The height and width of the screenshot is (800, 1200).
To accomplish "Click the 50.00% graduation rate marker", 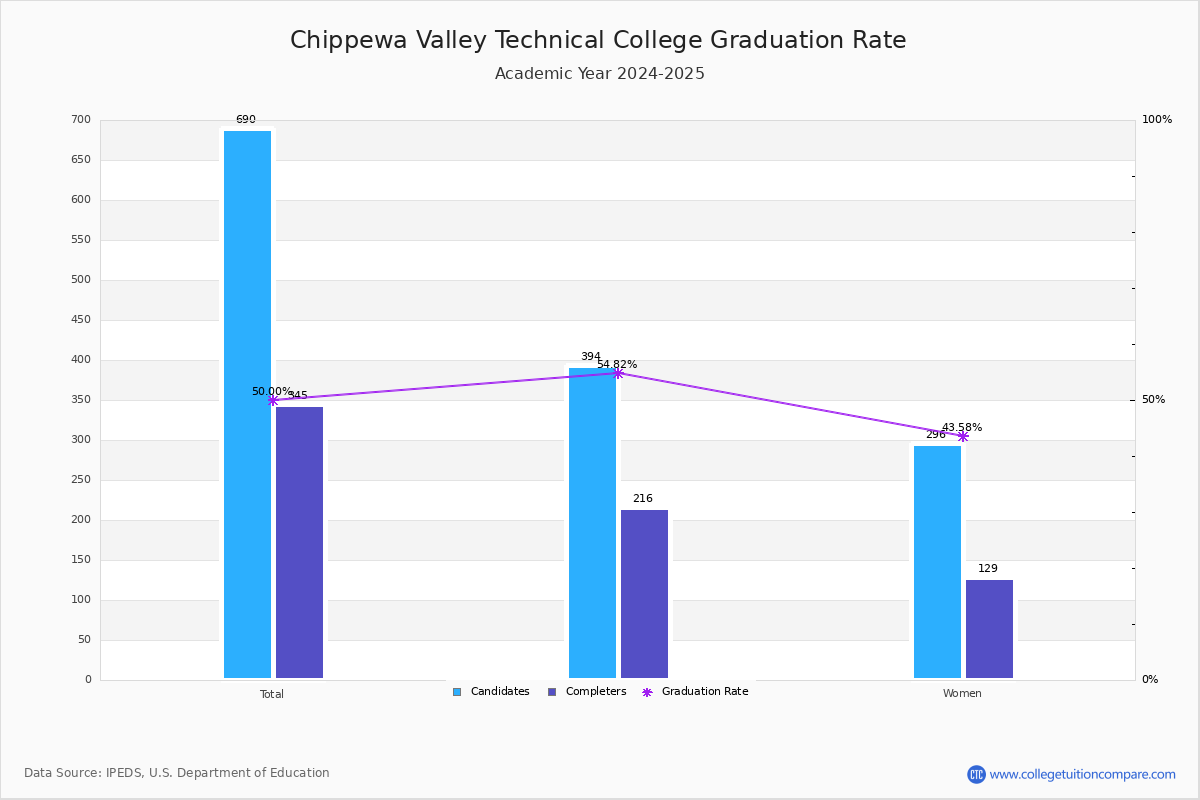I will (273, 400).
